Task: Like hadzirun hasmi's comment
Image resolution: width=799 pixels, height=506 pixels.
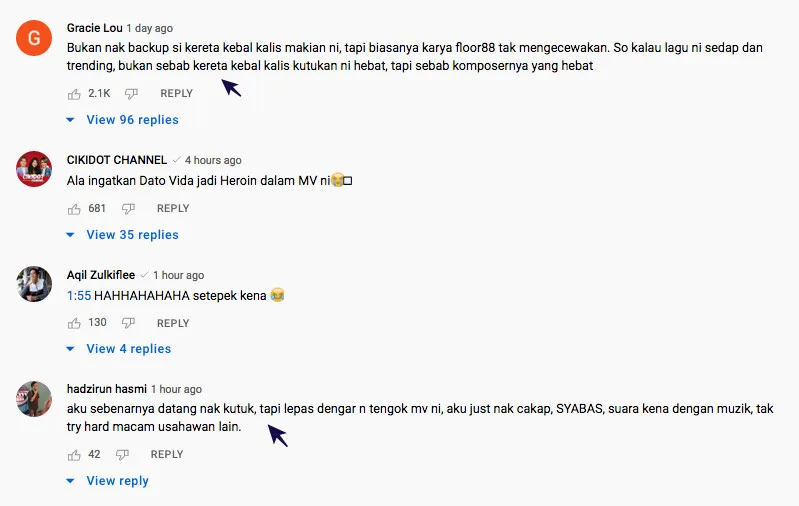Action: pos(74,455)
